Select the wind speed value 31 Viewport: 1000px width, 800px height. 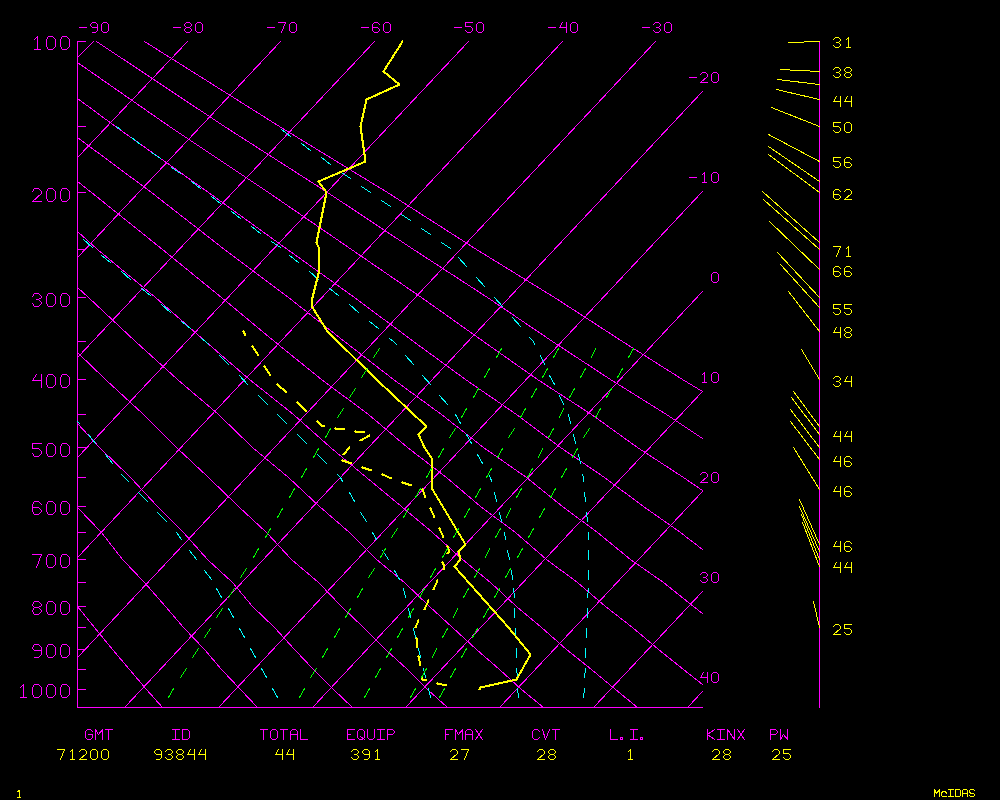842,43
